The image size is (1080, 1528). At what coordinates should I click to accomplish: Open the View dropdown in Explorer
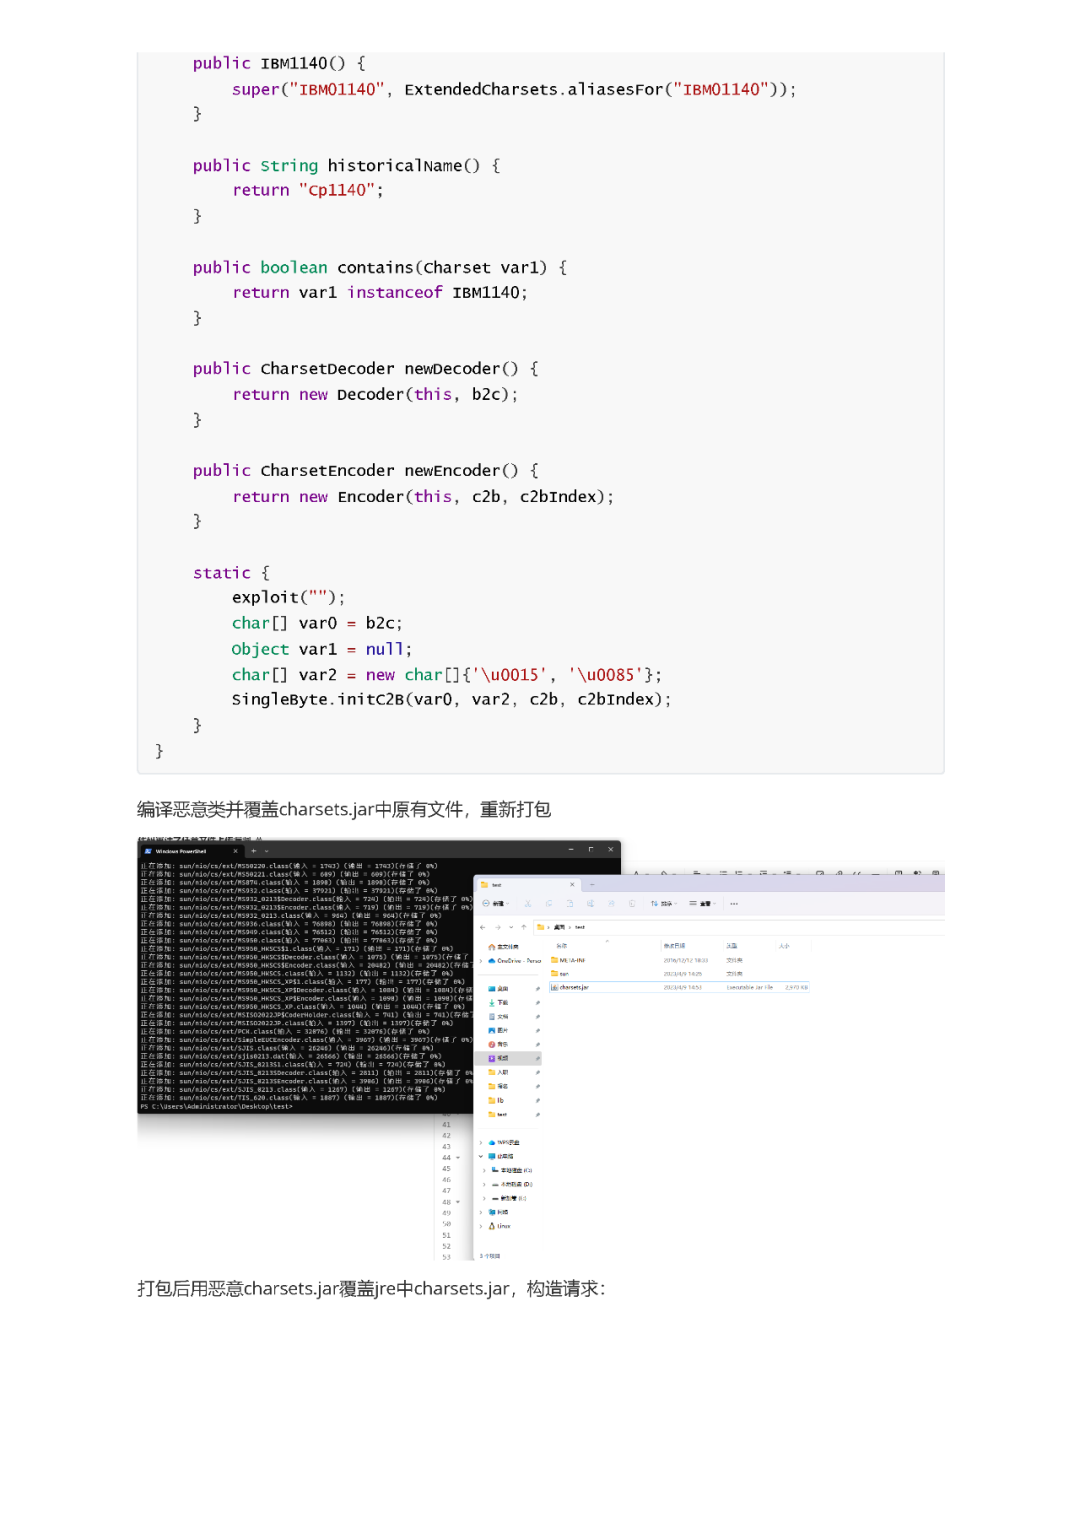tap(703, 904)
